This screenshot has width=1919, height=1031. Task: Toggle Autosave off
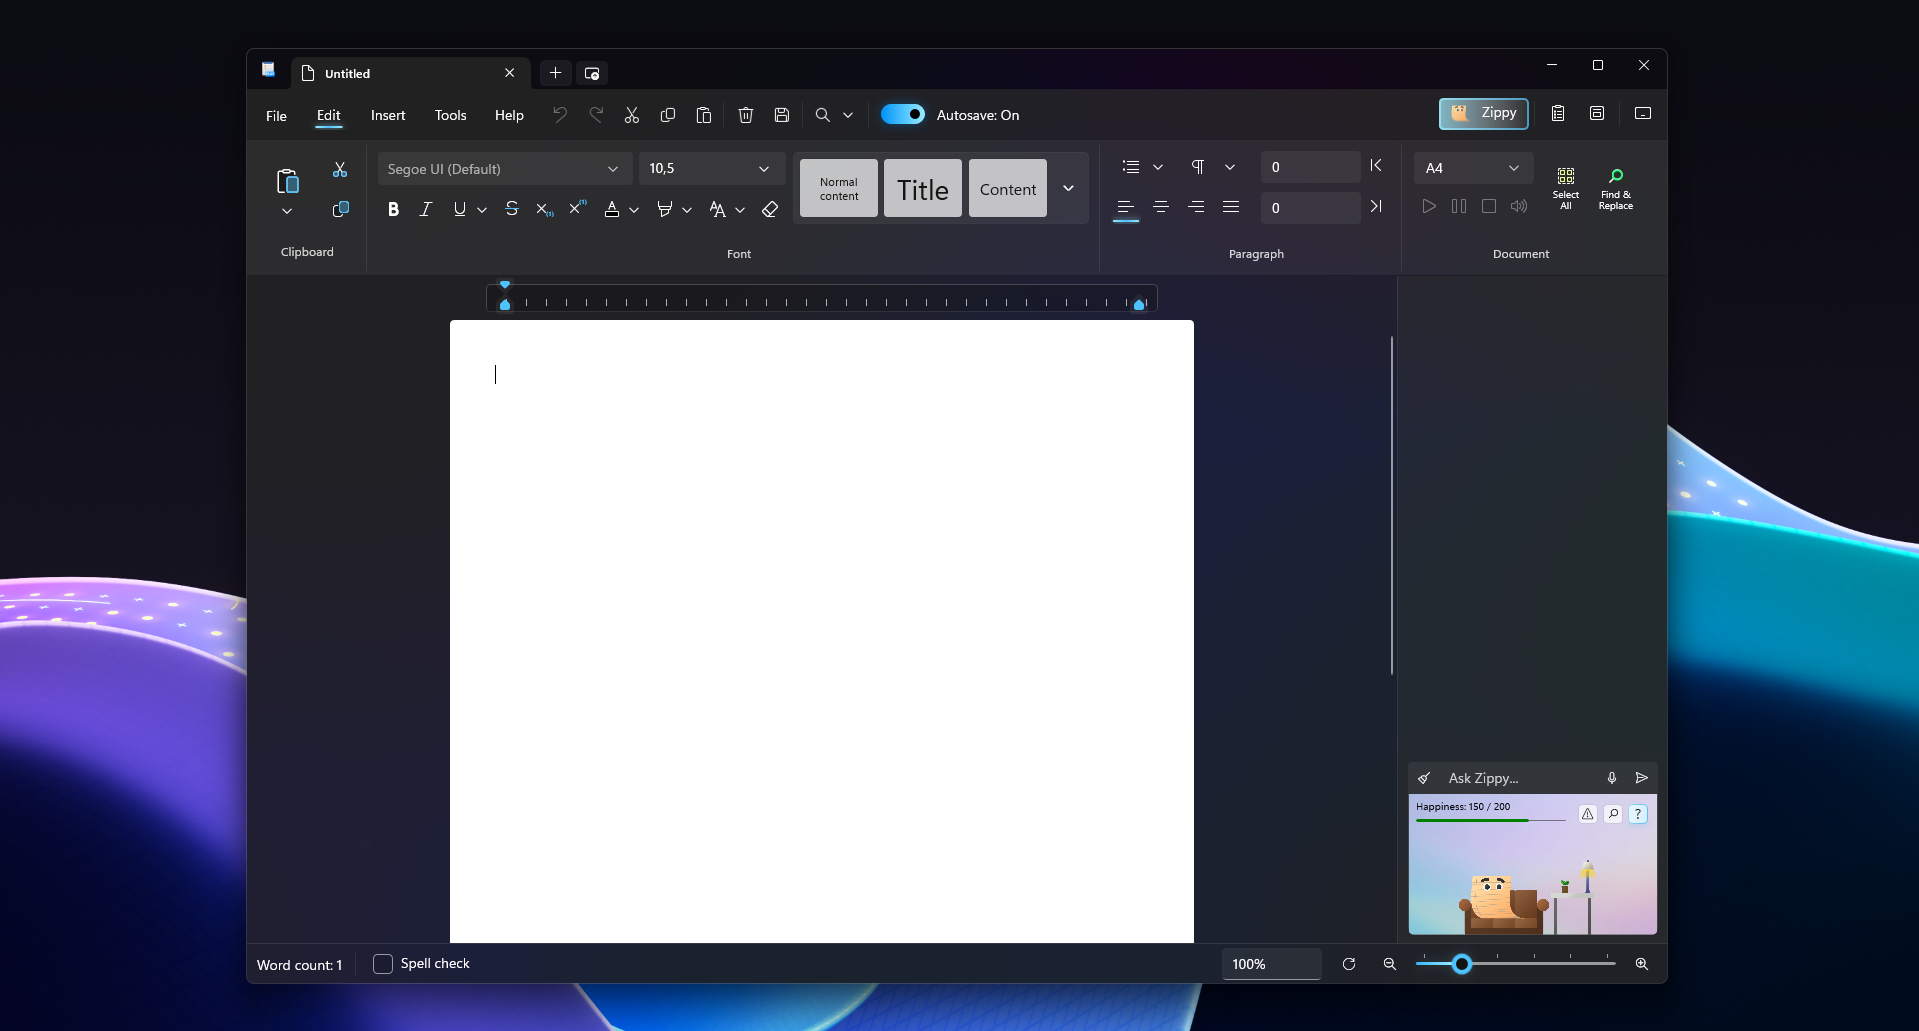[x=902, y=114]
